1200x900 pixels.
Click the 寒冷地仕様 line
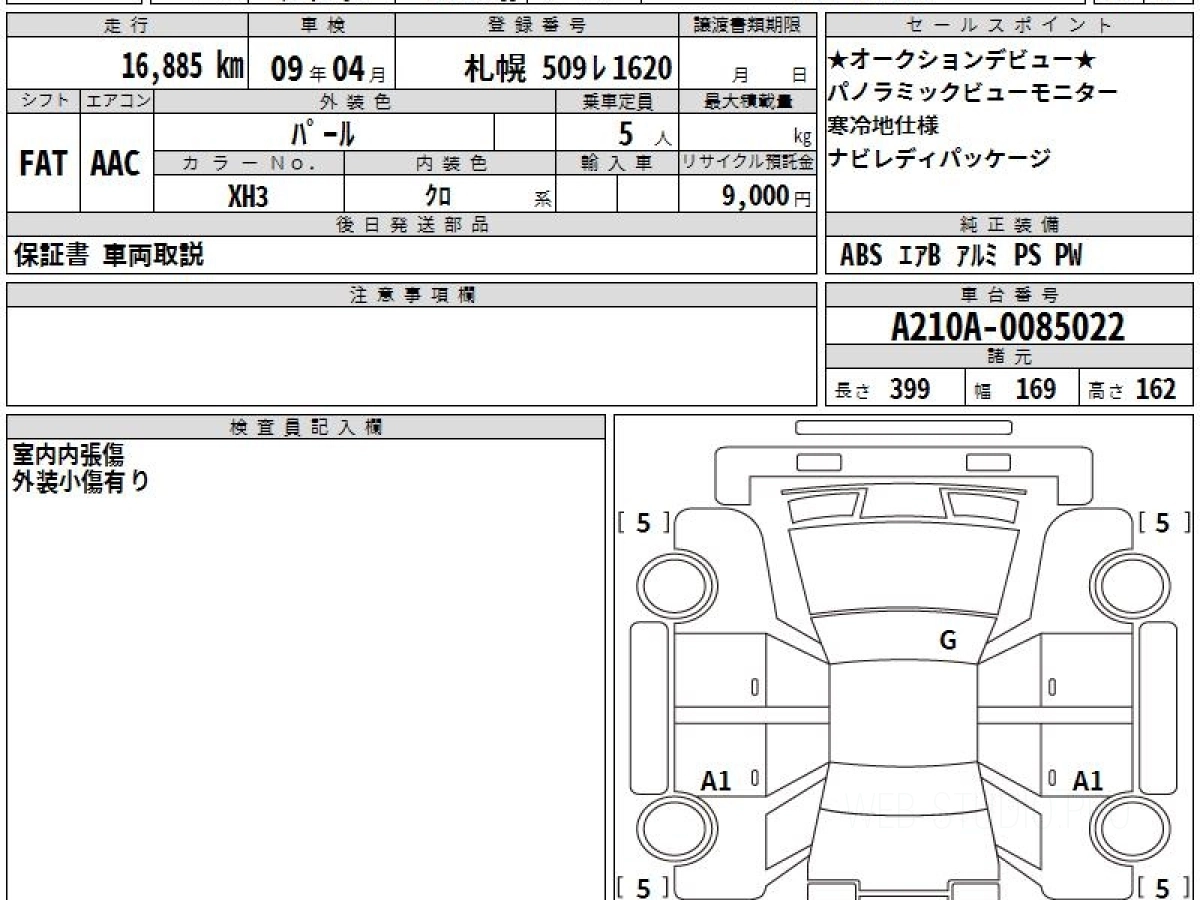[884, 126]
